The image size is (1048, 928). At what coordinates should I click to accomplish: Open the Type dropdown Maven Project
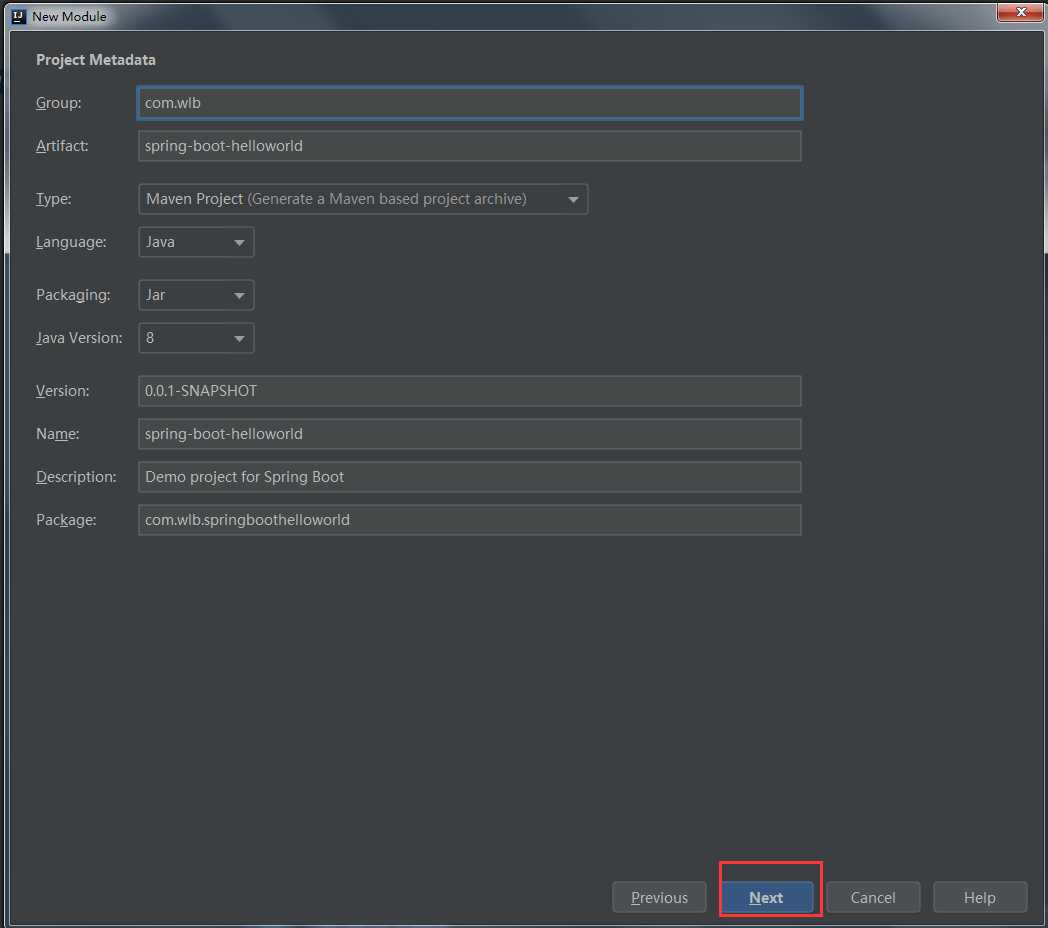point(363,199)
